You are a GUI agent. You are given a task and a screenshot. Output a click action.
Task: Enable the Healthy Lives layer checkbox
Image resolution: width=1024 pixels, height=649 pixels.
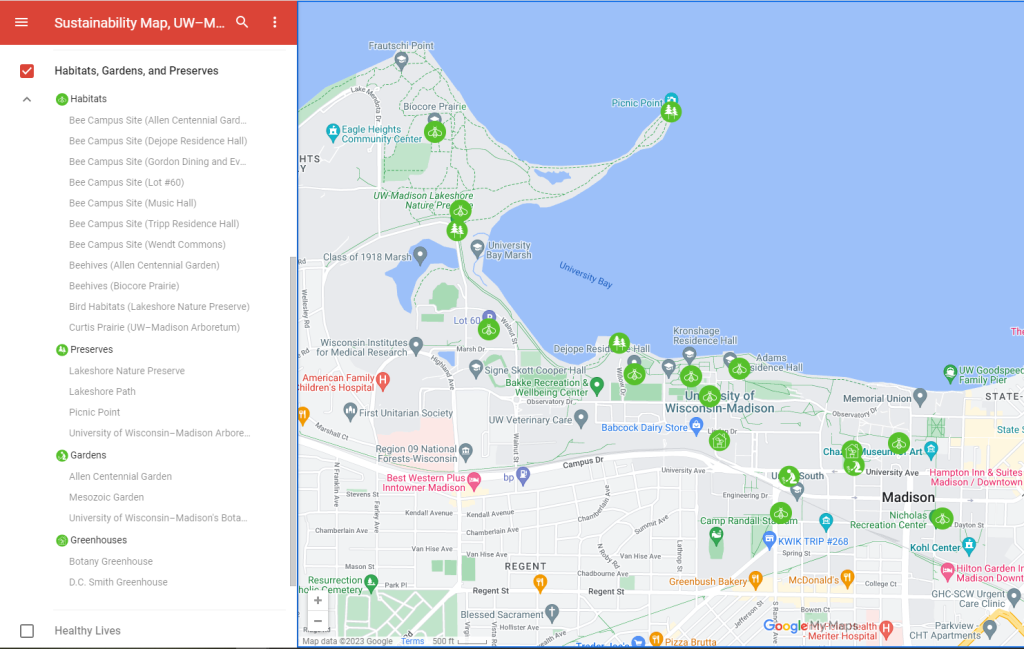pos(27,631)
